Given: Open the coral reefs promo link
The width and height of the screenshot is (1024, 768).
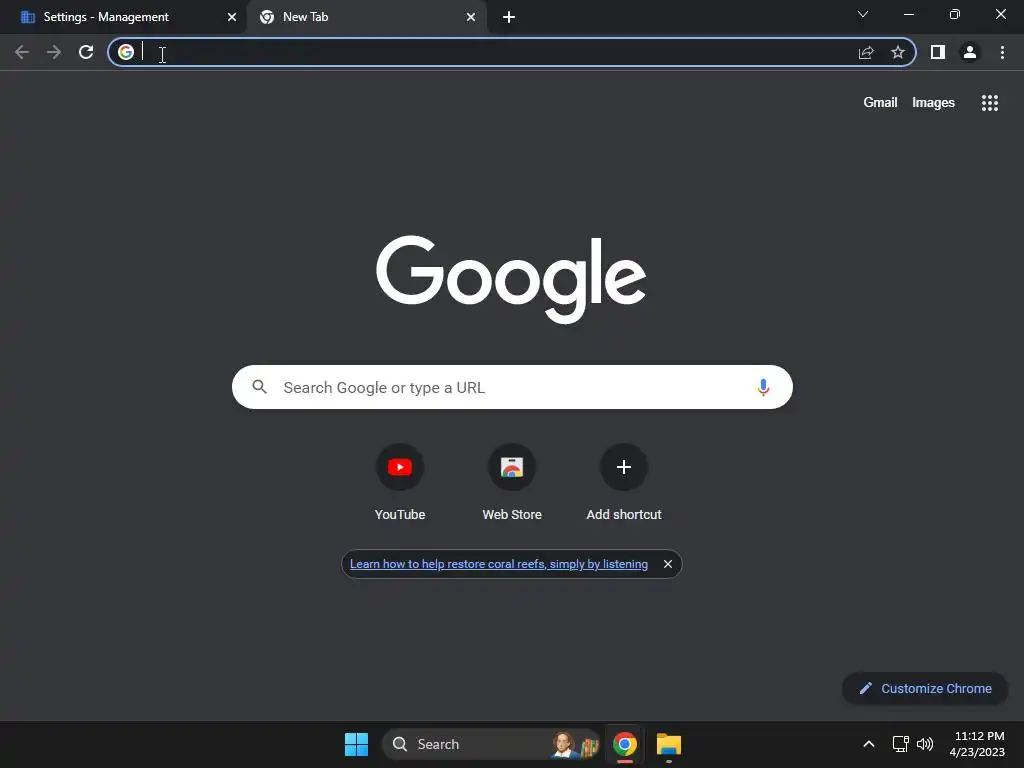Looking at the screenshot, I should tap(499, 564).
